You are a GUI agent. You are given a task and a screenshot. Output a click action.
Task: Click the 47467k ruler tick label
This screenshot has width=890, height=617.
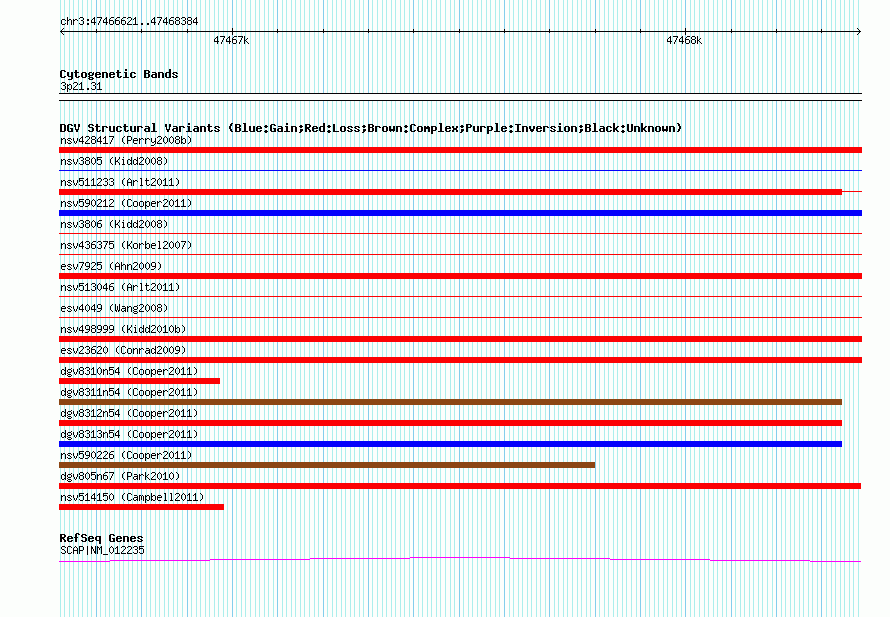pyautogui.click(x=231, y=41)
